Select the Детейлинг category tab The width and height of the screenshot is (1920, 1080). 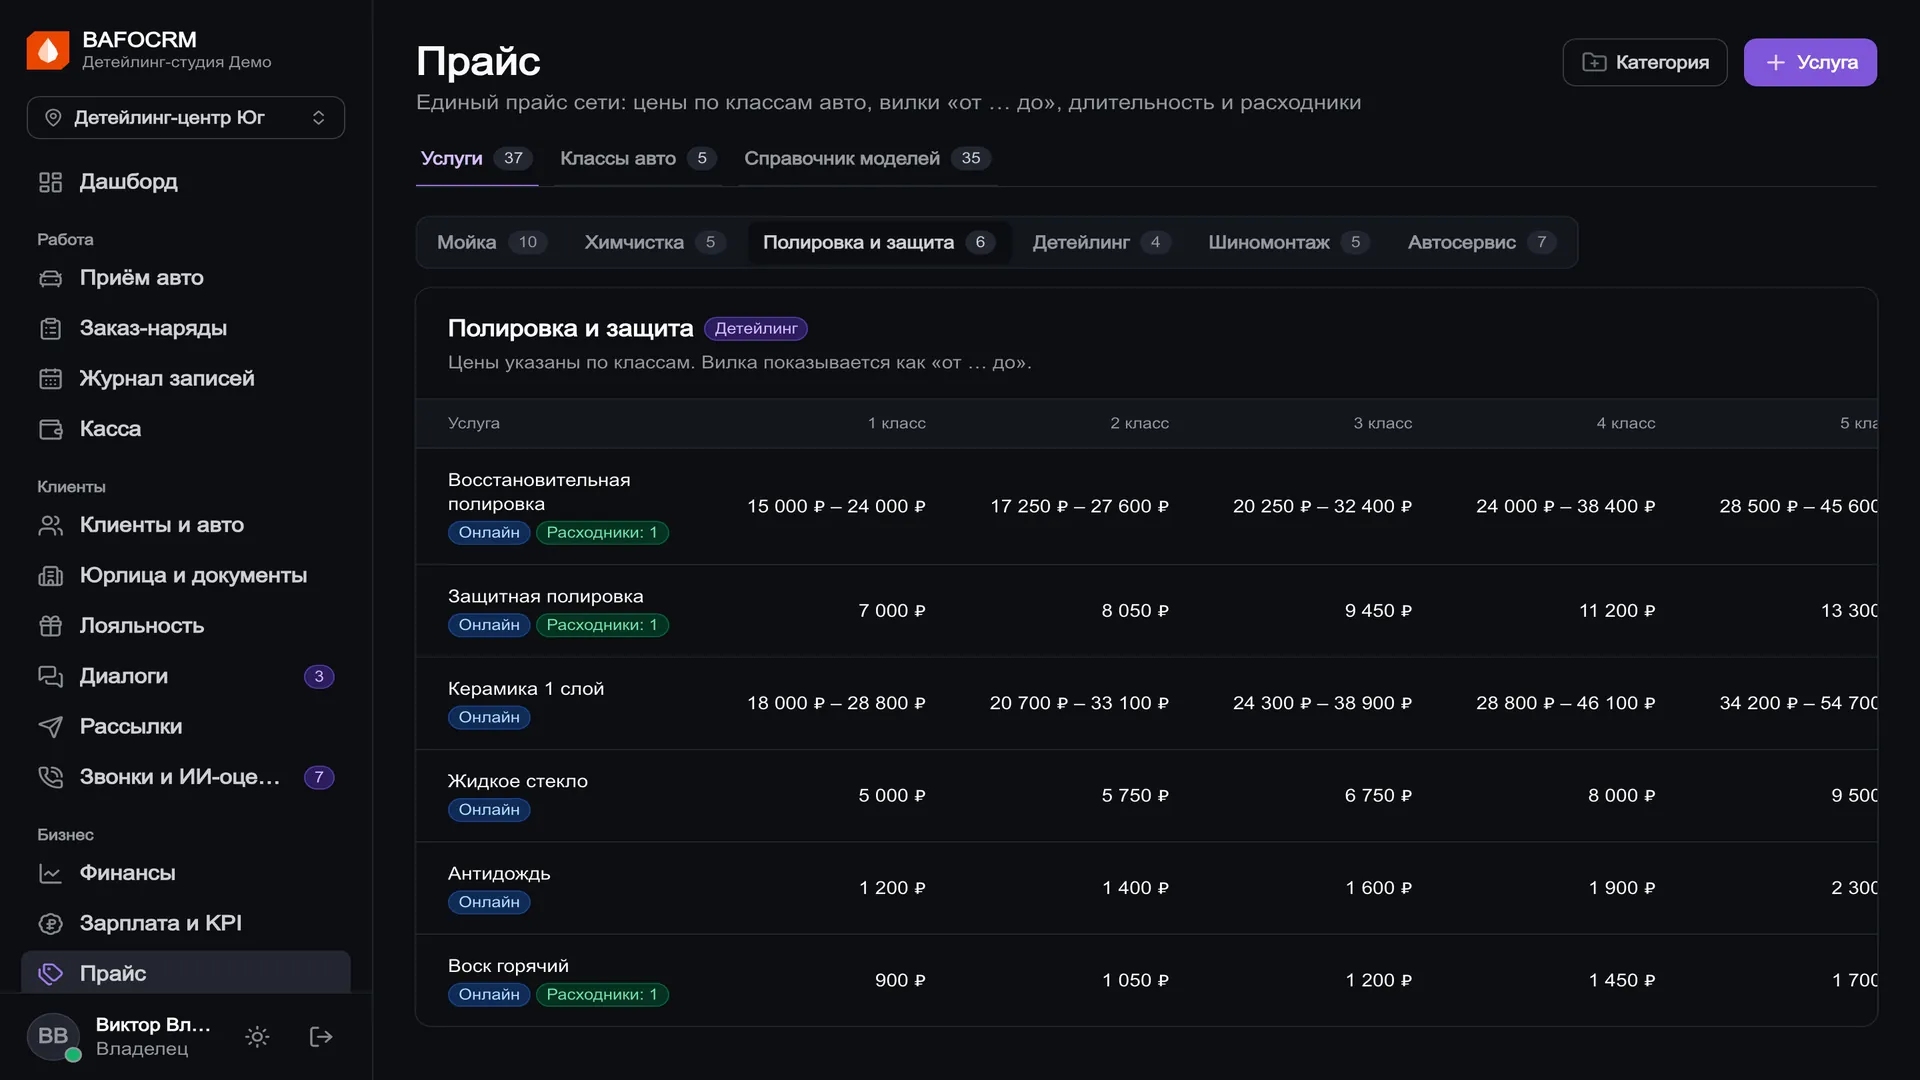[x=1101, y=243]
